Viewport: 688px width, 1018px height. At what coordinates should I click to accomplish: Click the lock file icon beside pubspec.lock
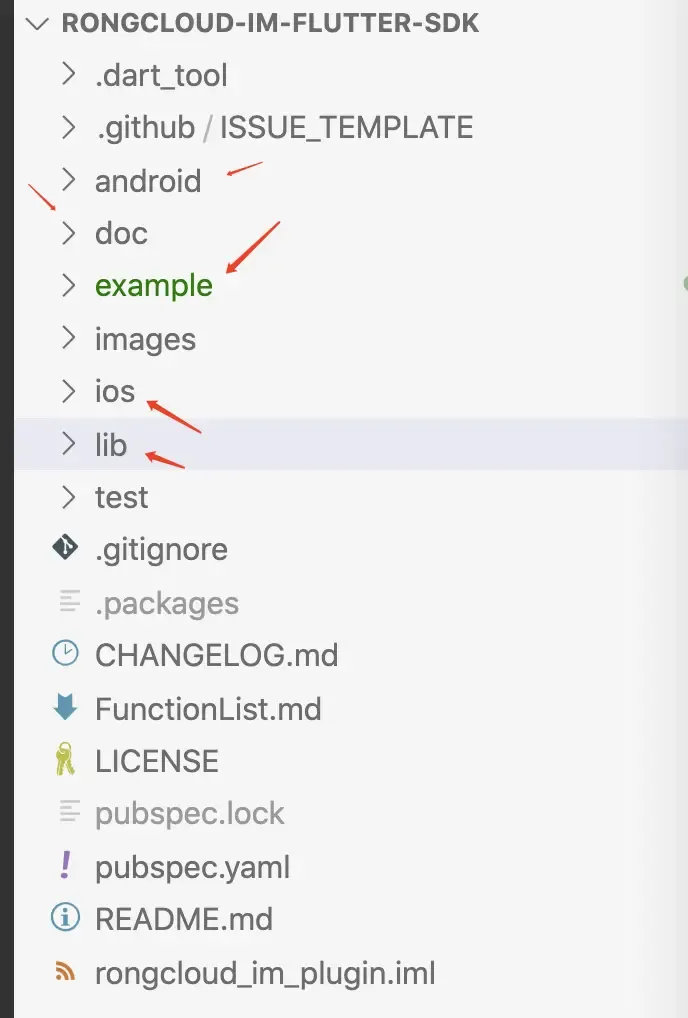[65, 813]
